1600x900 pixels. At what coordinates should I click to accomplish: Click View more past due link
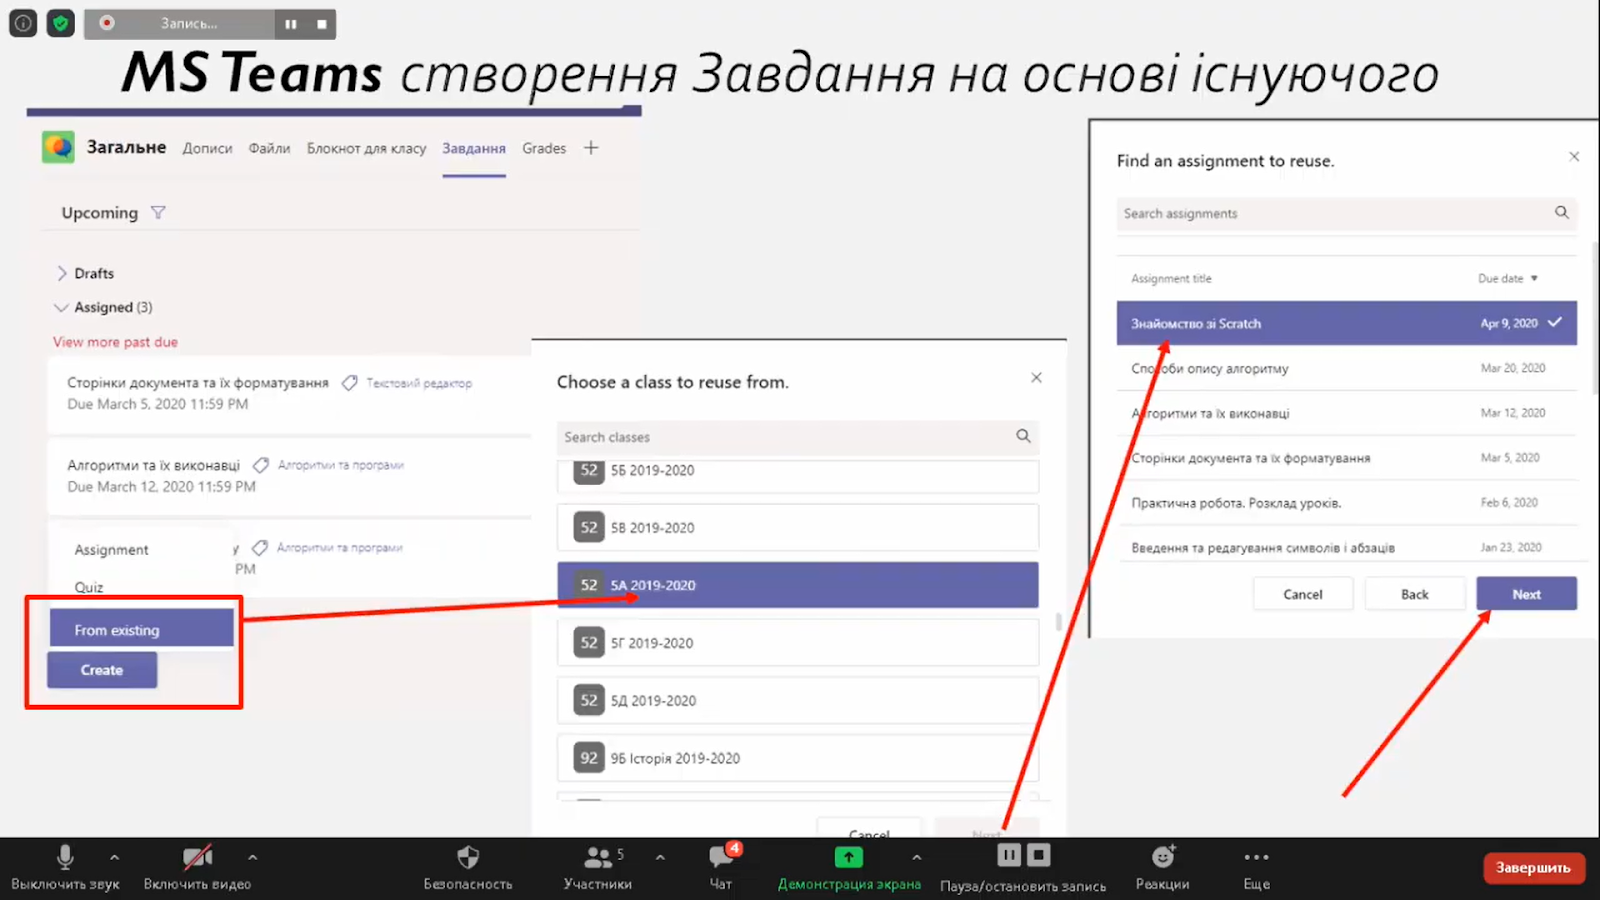click(x=115, y=342)
